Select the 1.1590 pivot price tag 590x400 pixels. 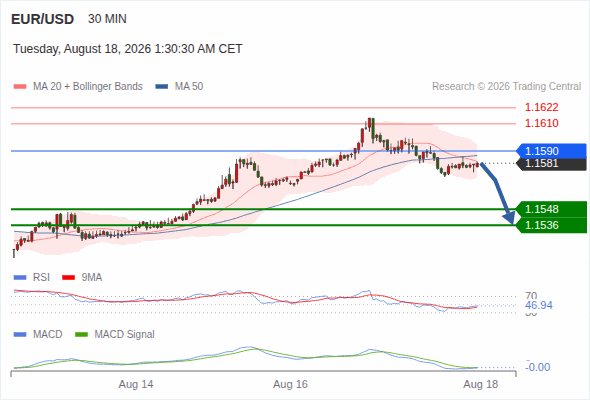[551, 151]
